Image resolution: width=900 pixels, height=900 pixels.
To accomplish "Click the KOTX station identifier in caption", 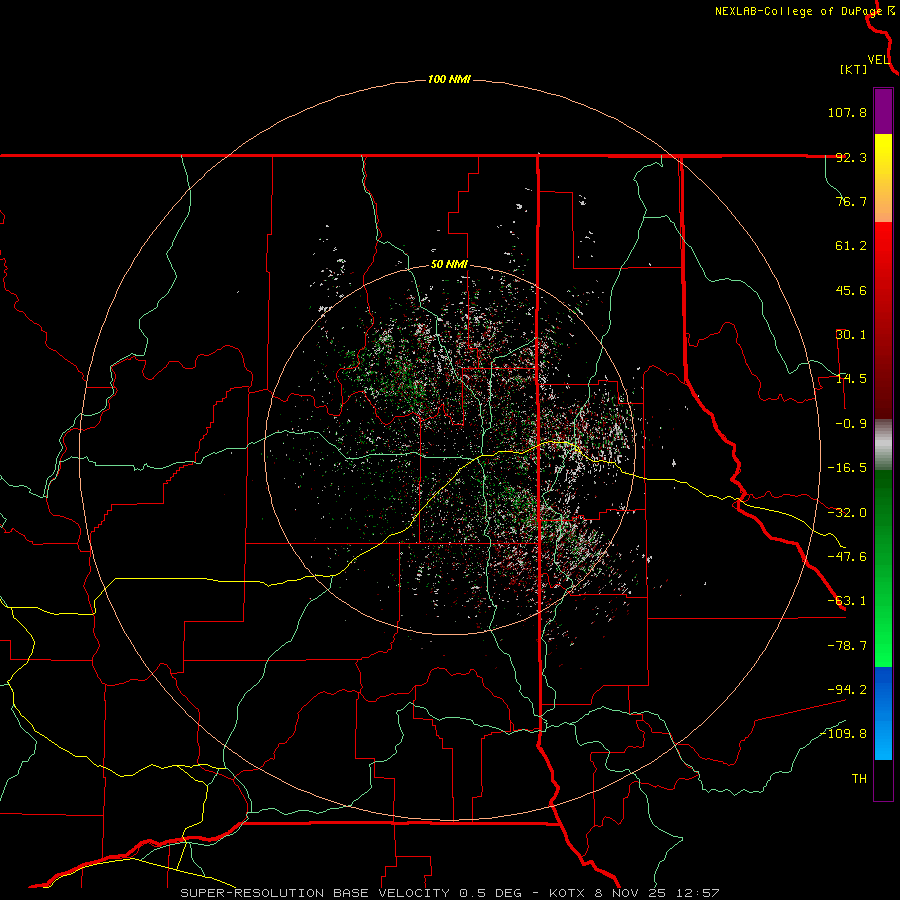I will tap(569, 893).
